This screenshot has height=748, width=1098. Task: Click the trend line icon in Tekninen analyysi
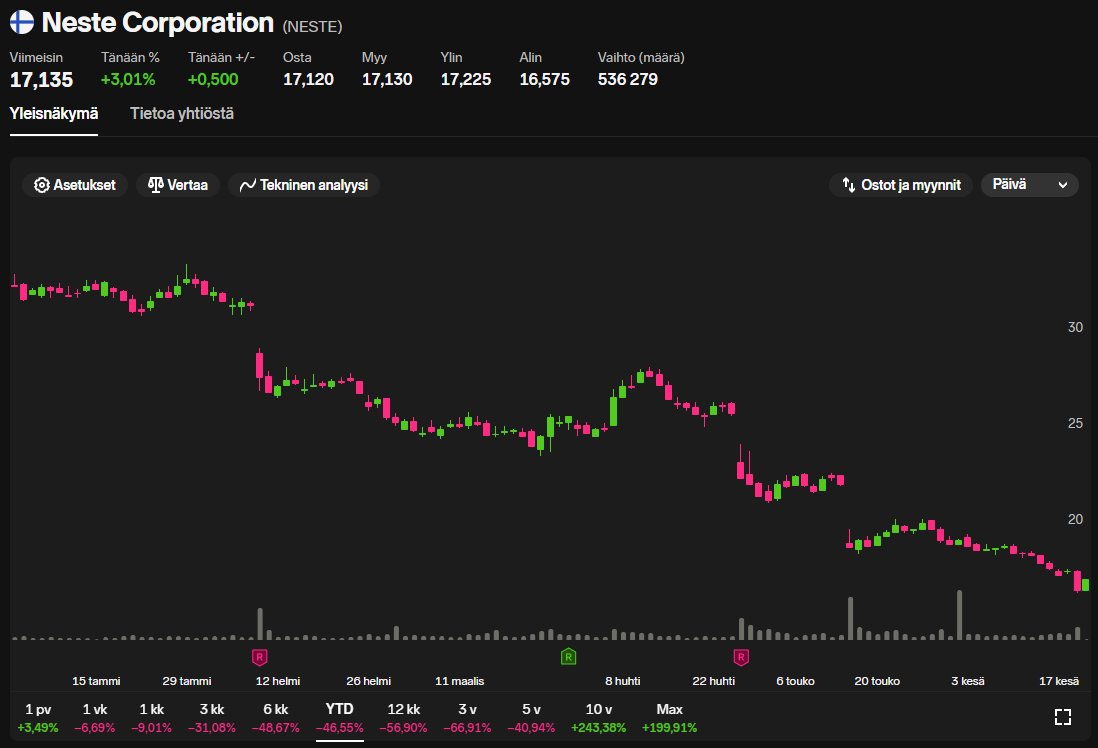[x=247, y=186]
